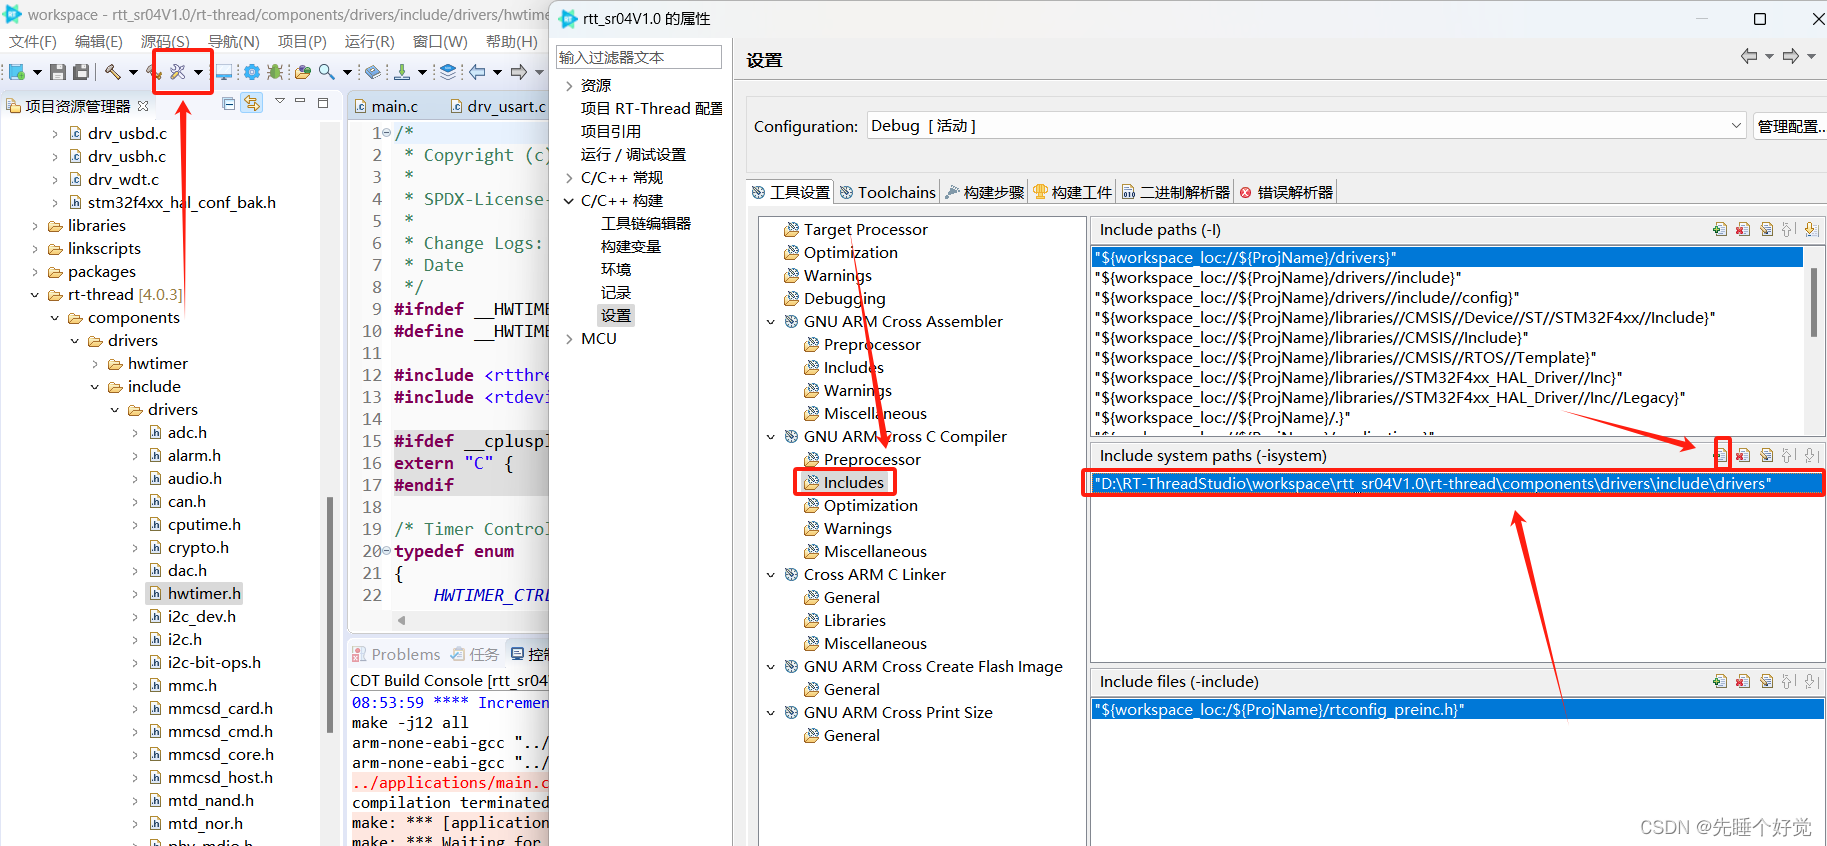
Task: Open the 运行(R) menu
Action: (370, 41)
